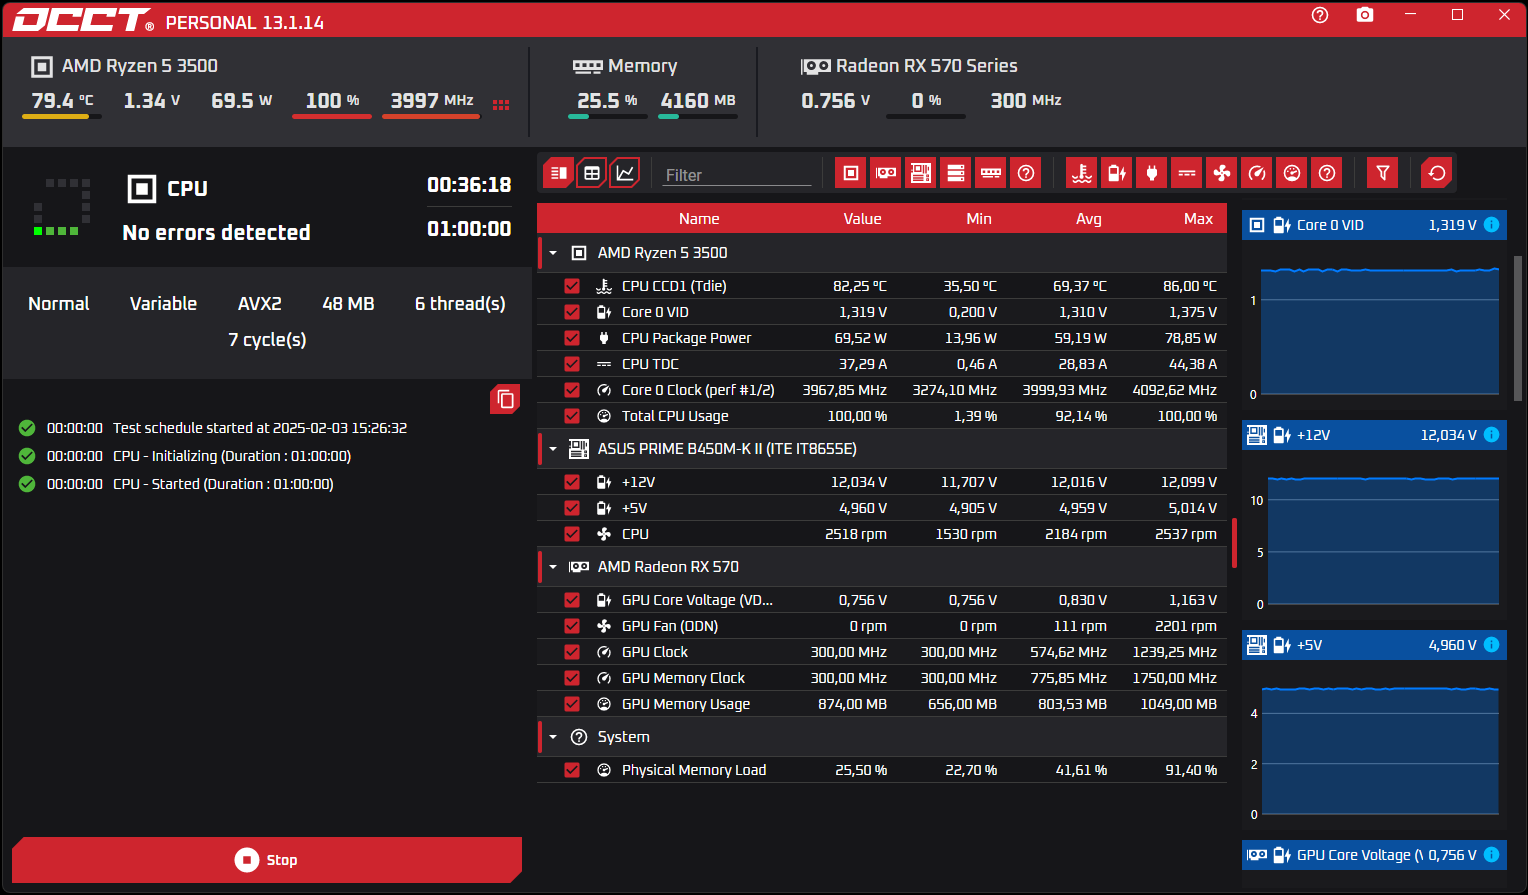Click the funnel filter icon in the toolbar
1528x895 pixels.
pos(1383,173)
